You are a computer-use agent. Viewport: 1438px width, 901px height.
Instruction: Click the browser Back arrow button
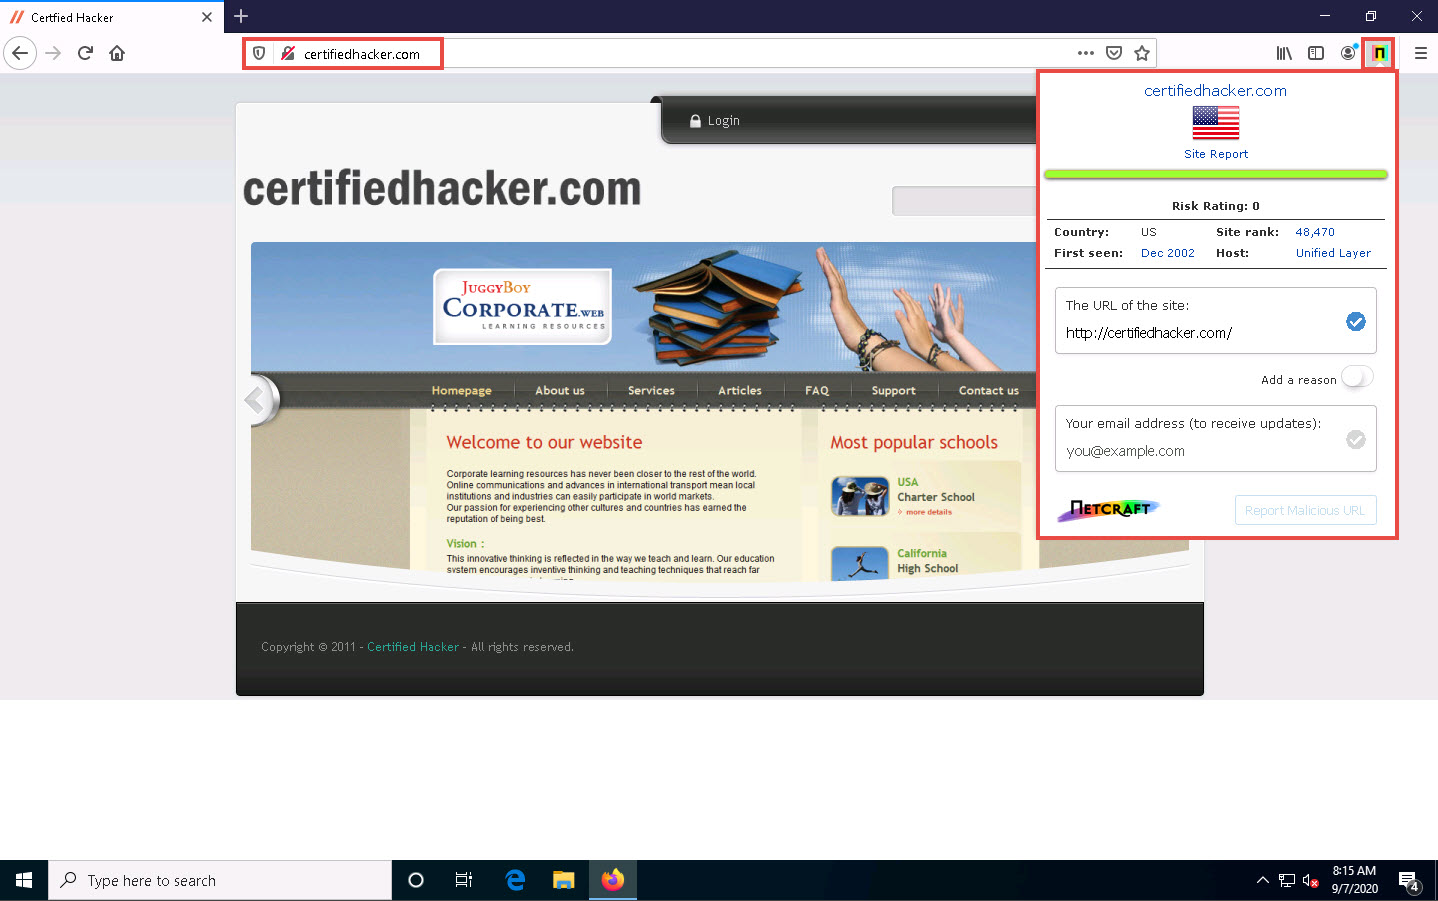coord(20,53)
